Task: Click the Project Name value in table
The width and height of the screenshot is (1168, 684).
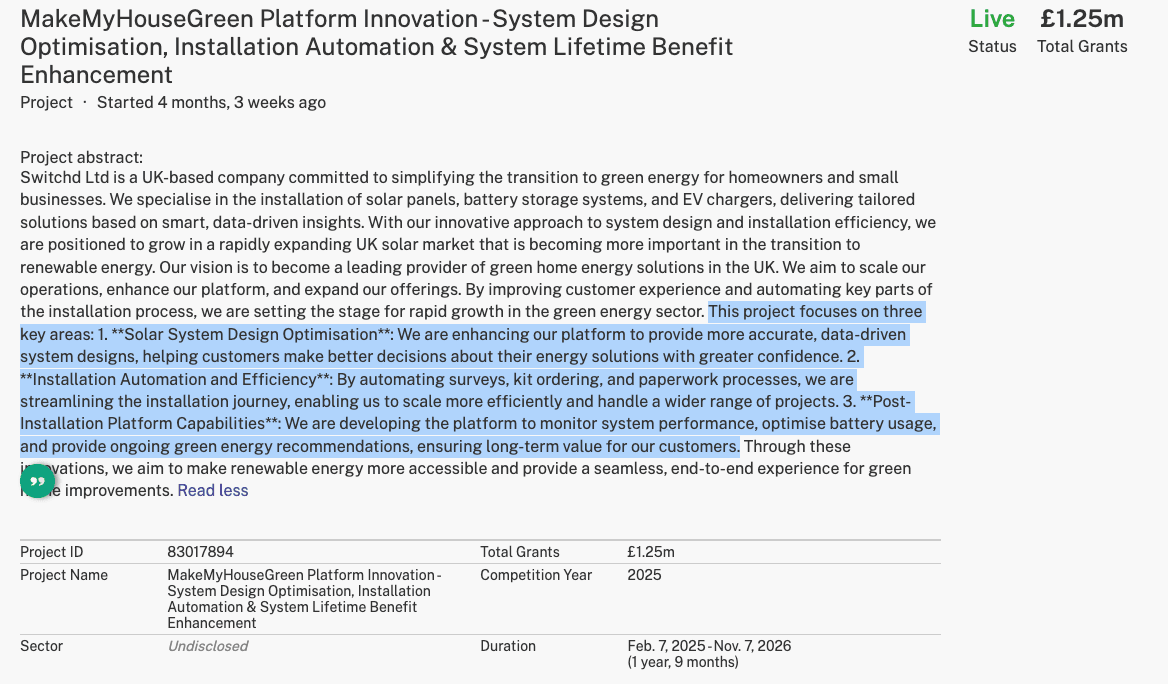Action: tap(304, 599)
